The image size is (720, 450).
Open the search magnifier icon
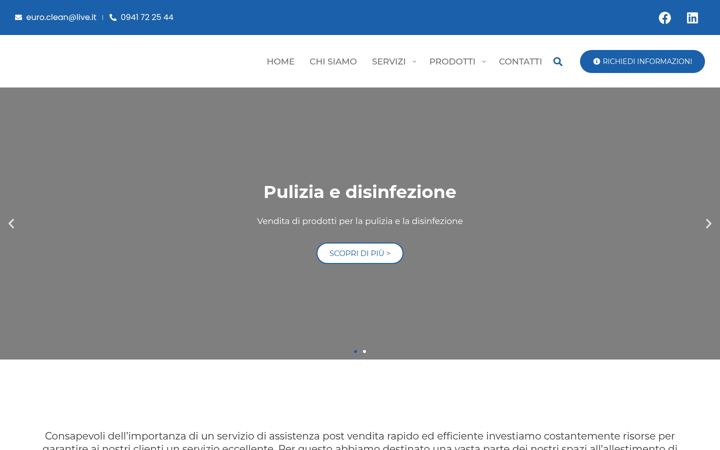point(557,62)
